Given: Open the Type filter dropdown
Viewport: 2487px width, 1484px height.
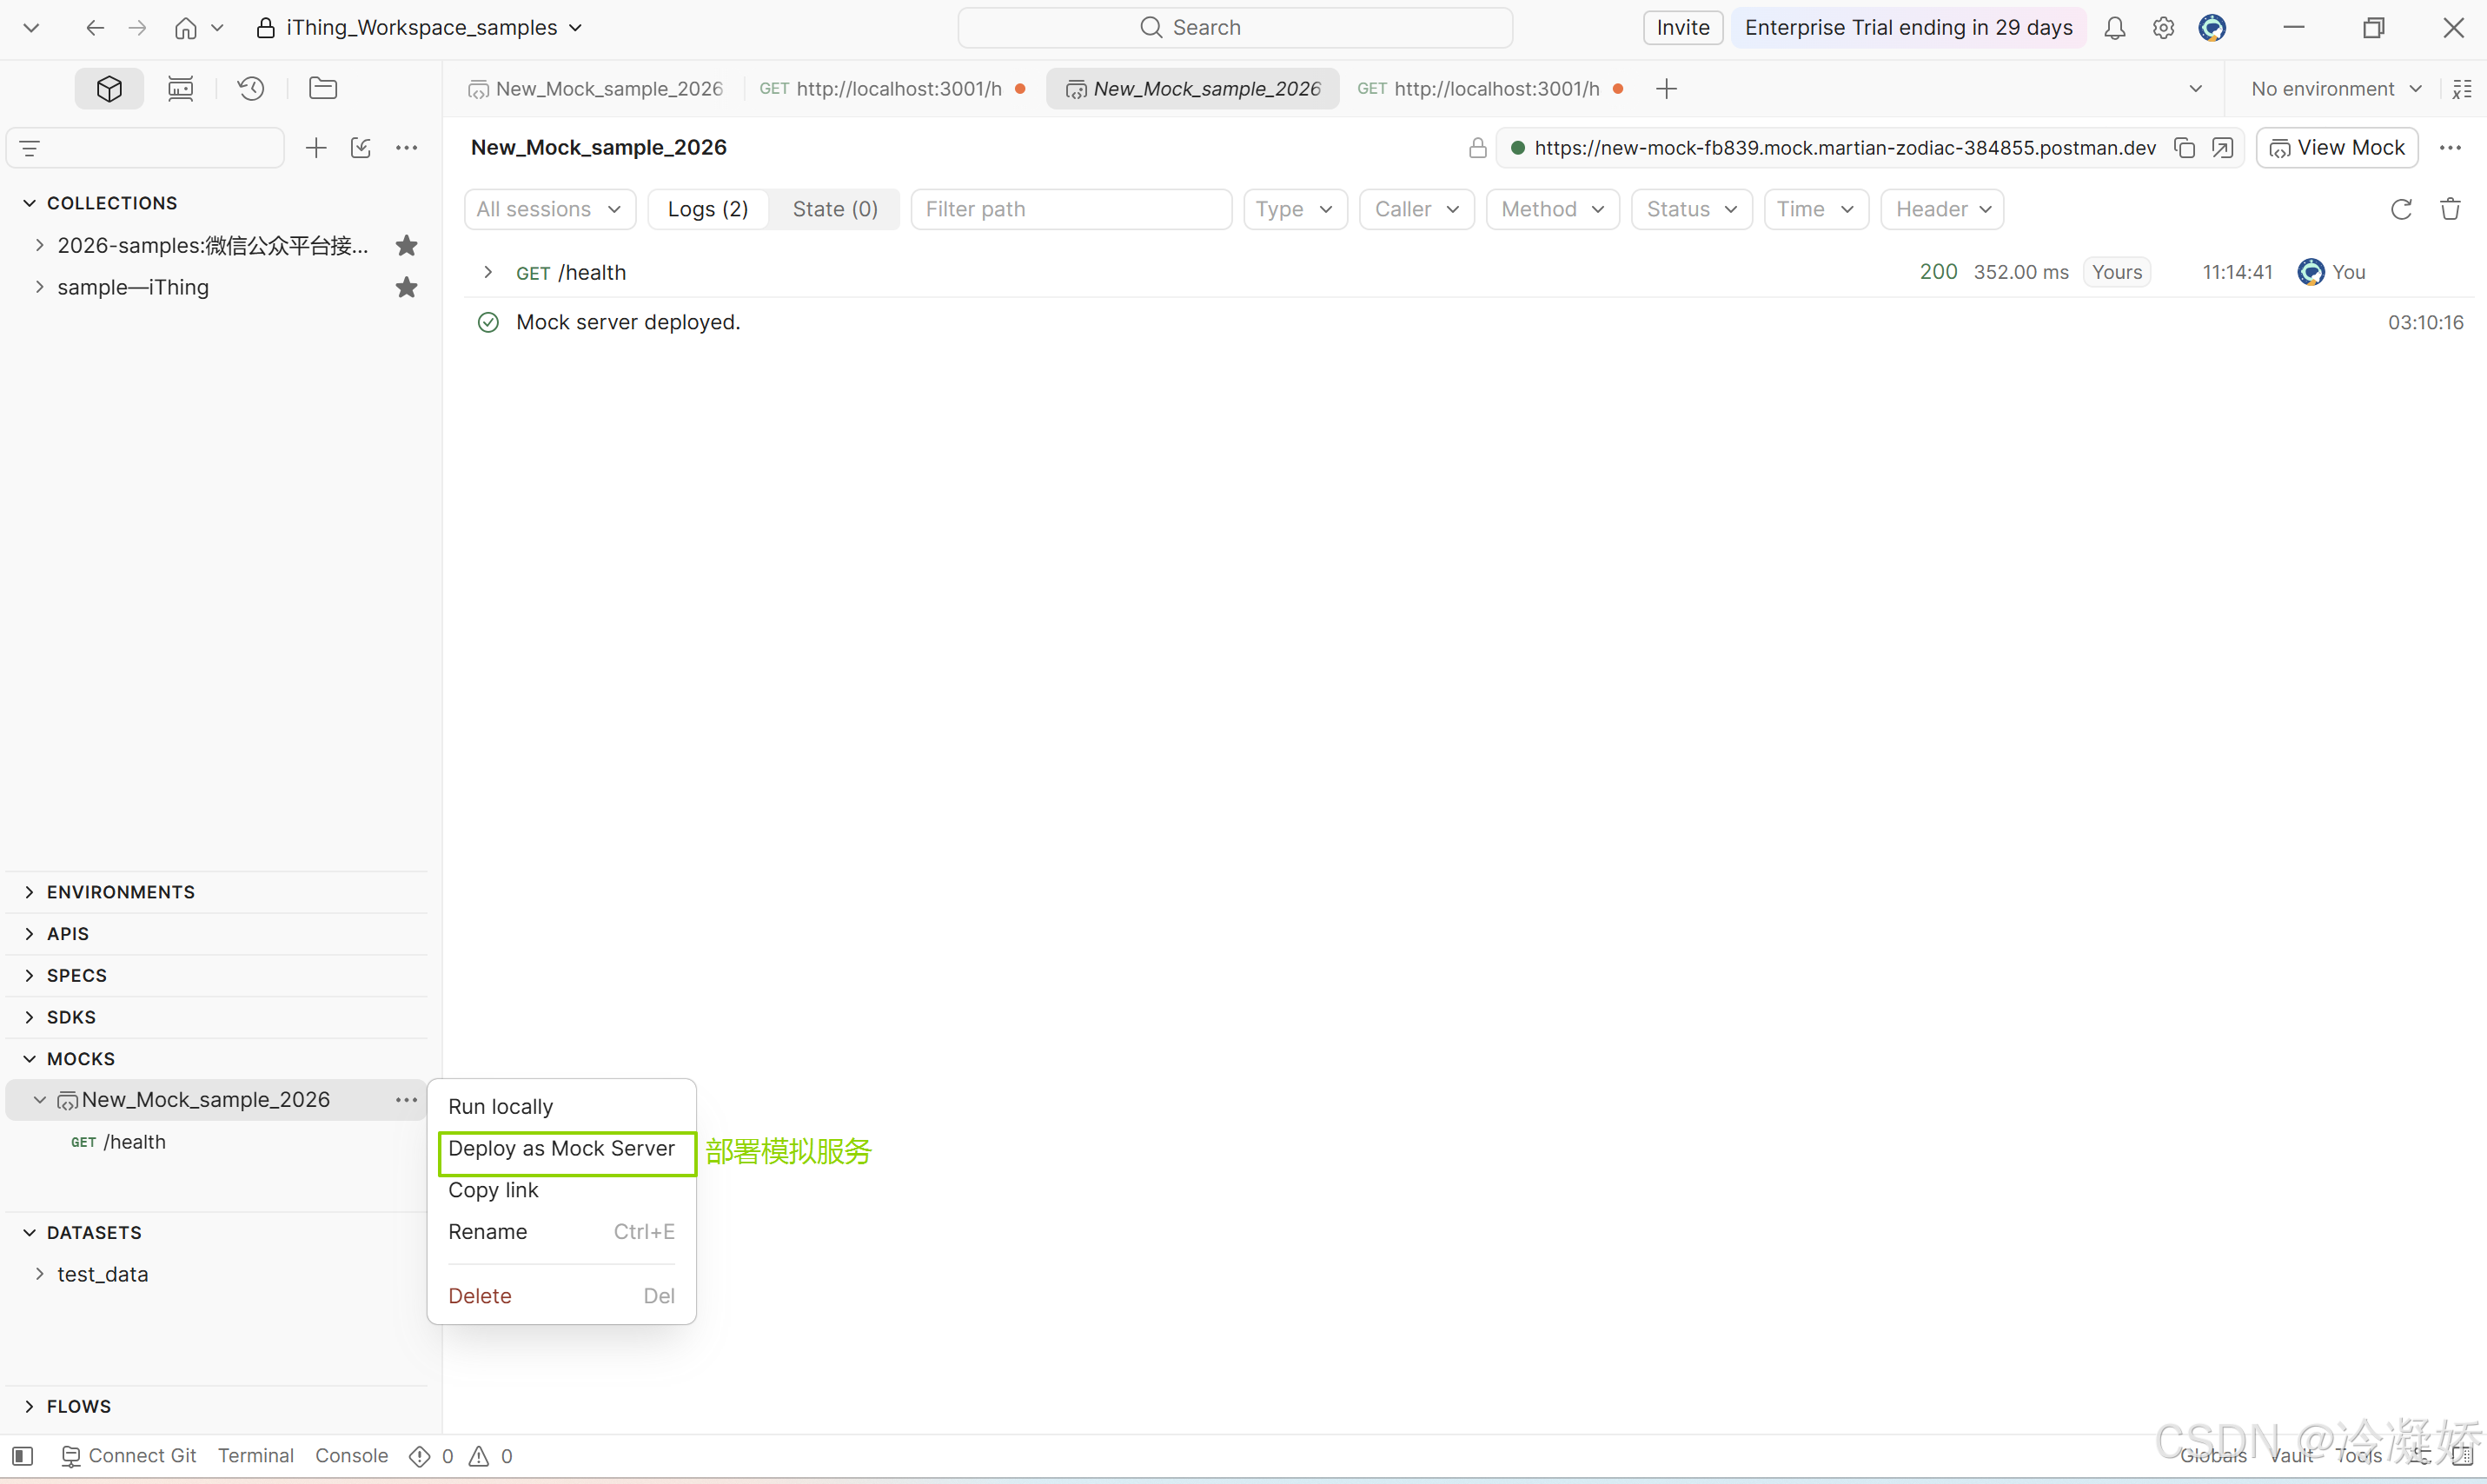Looking at the screenshot, I should (x=1295, y=209).
